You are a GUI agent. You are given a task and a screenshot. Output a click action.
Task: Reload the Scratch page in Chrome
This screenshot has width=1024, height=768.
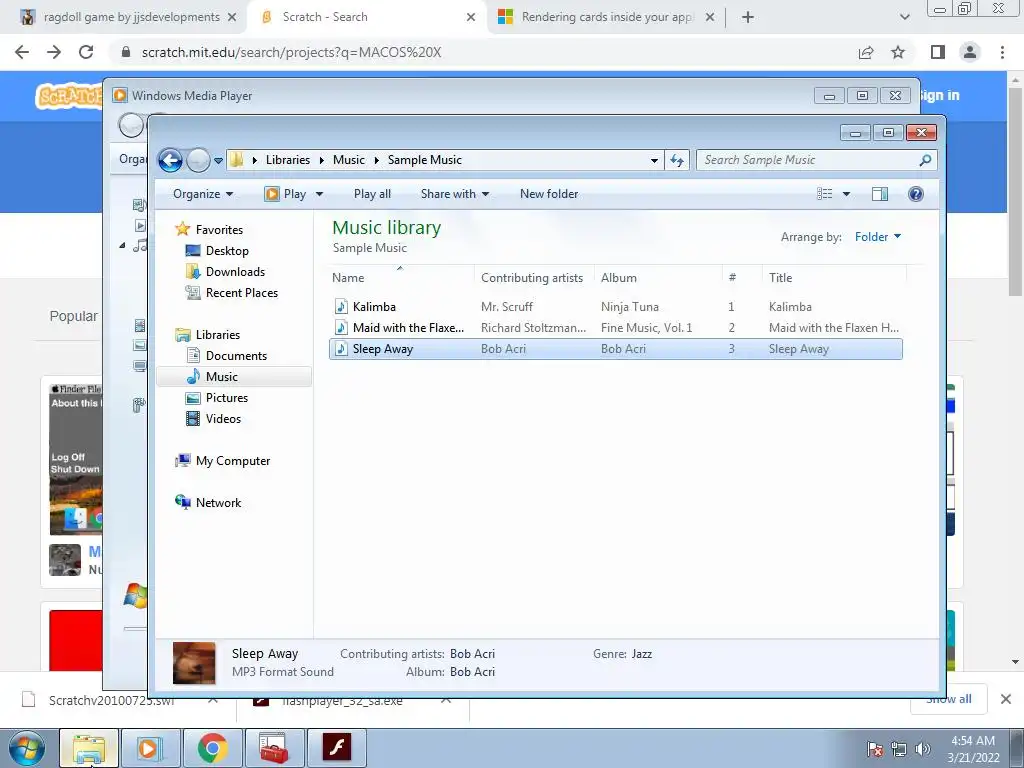click(86, 52)
